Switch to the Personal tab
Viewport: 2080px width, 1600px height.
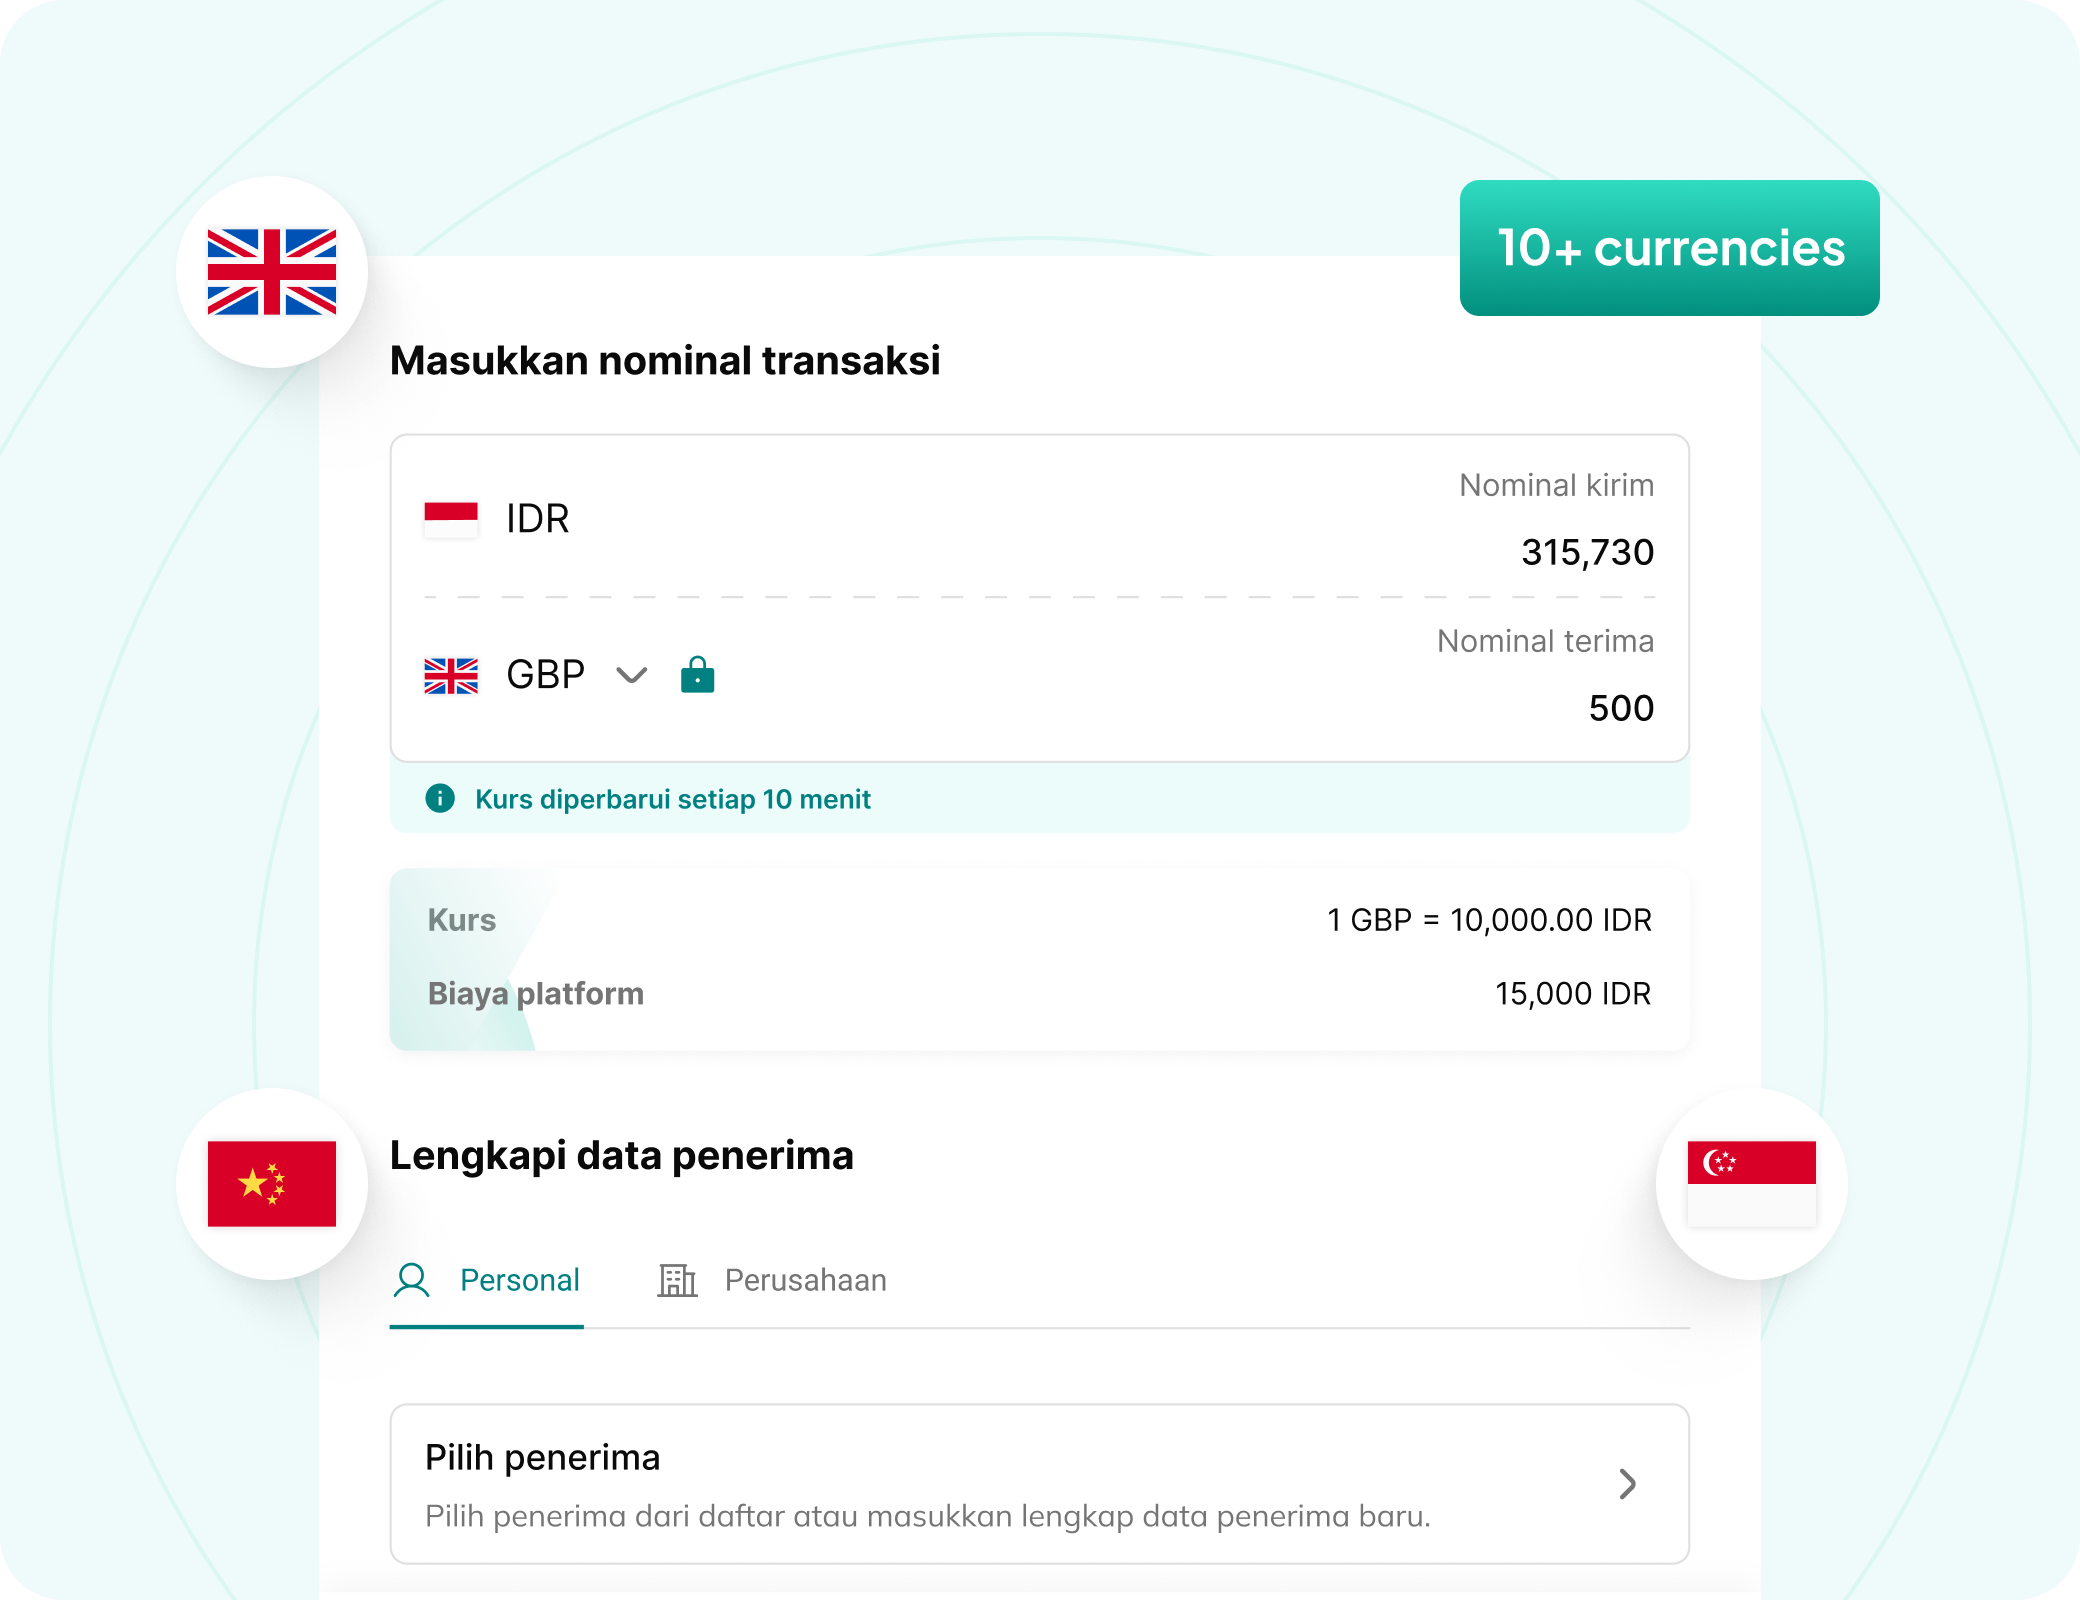pos(519,1280)
